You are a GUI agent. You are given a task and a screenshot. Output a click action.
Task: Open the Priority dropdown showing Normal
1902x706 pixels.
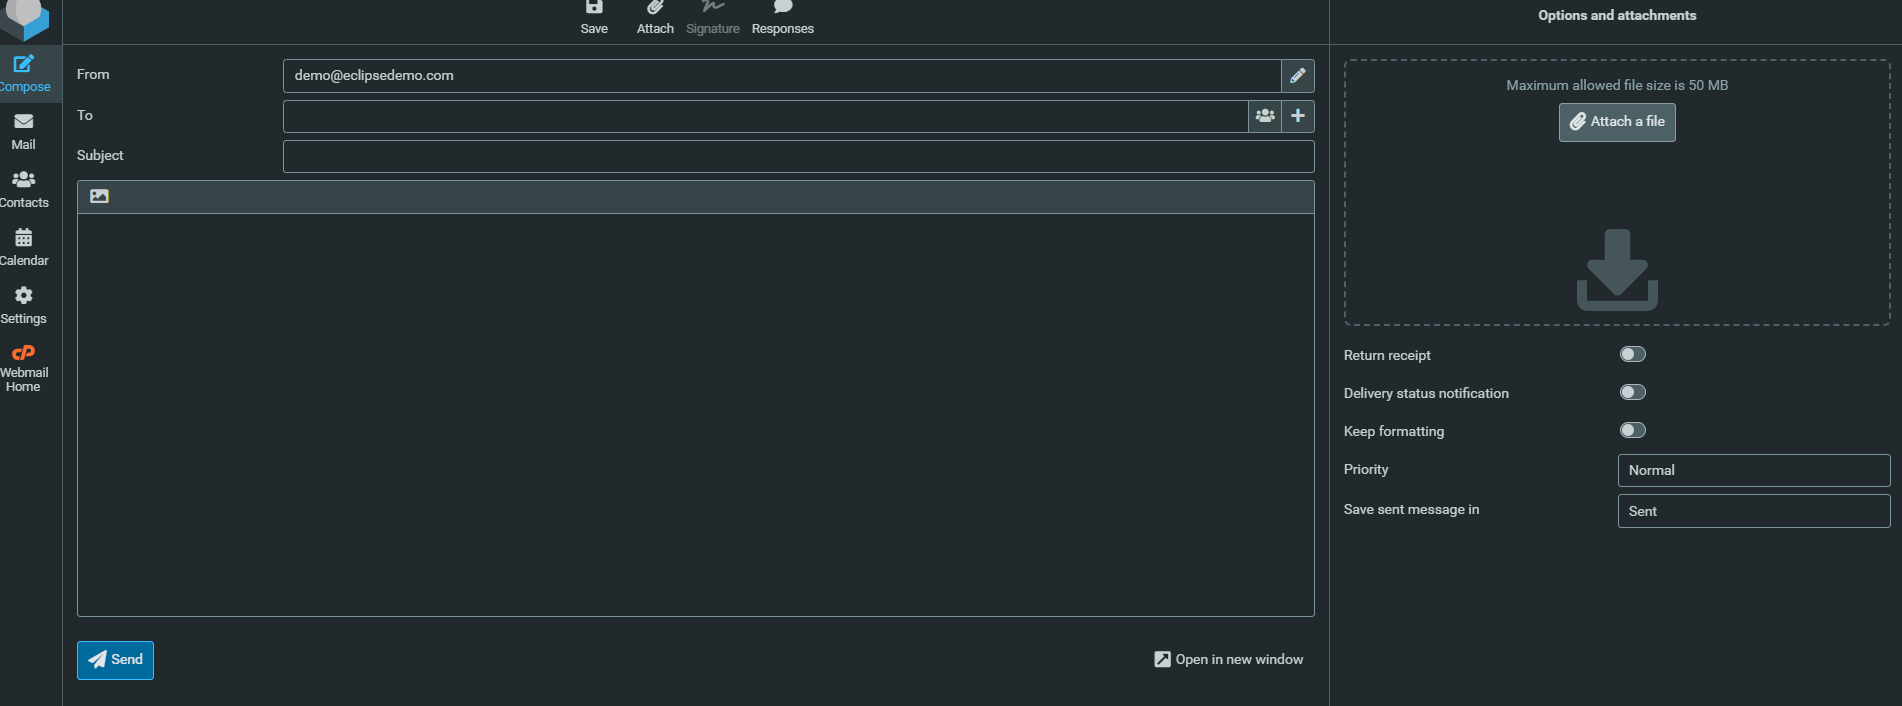(1753, 471)
